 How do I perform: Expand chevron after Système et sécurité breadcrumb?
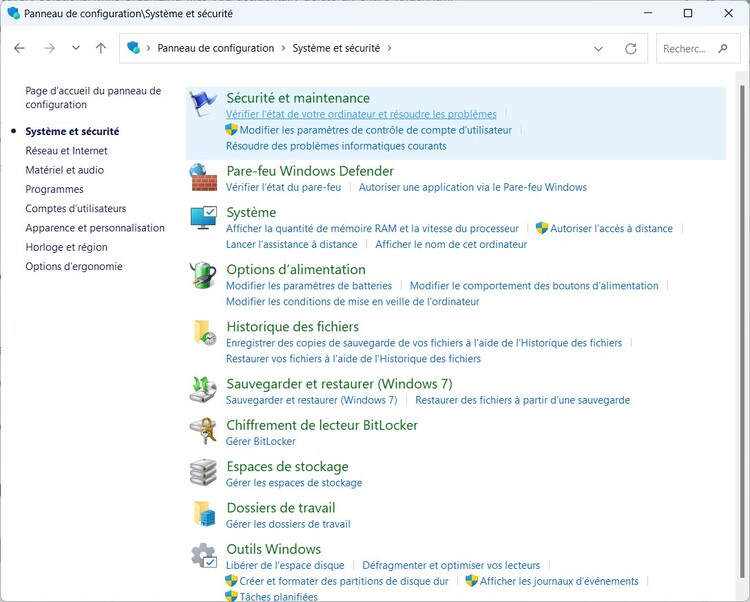click(389, 48)
